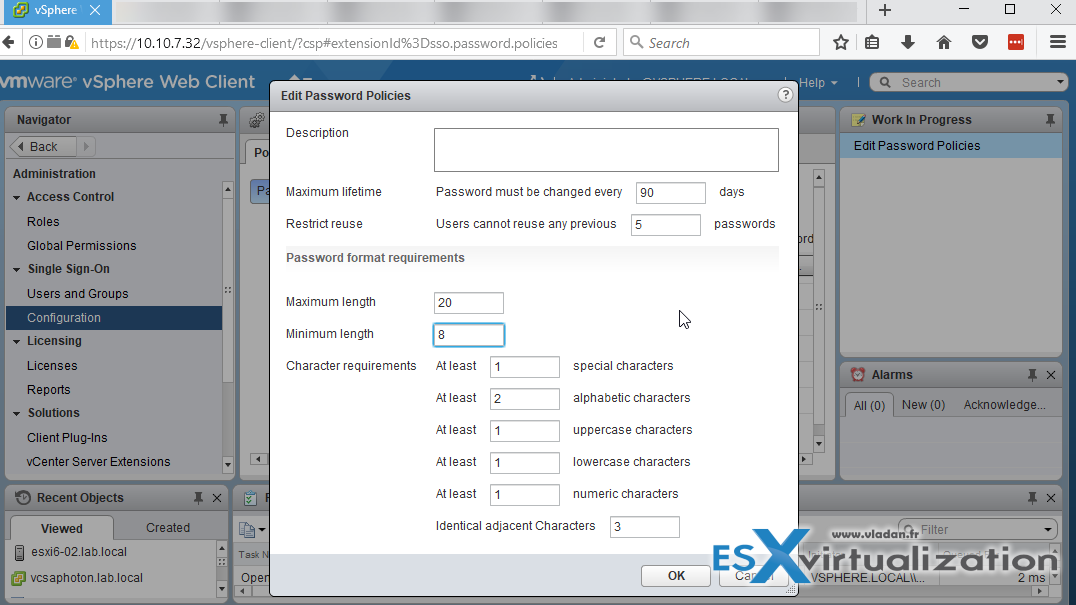The height and width of the screenshot is (605, 1076).
Task: Open Global Permissions in Navigator
Action: tap(82, 246)
